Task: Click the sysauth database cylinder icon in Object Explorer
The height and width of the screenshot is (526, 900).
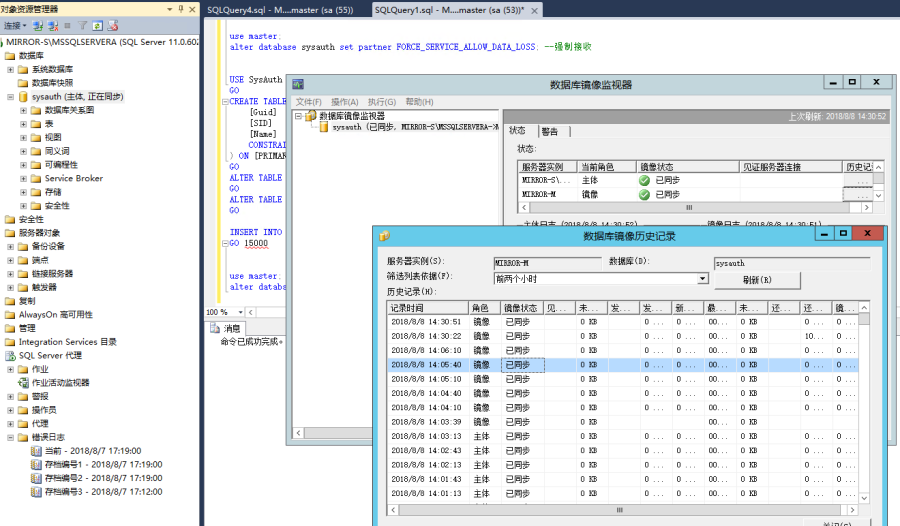Action: (x=24, y=96)
